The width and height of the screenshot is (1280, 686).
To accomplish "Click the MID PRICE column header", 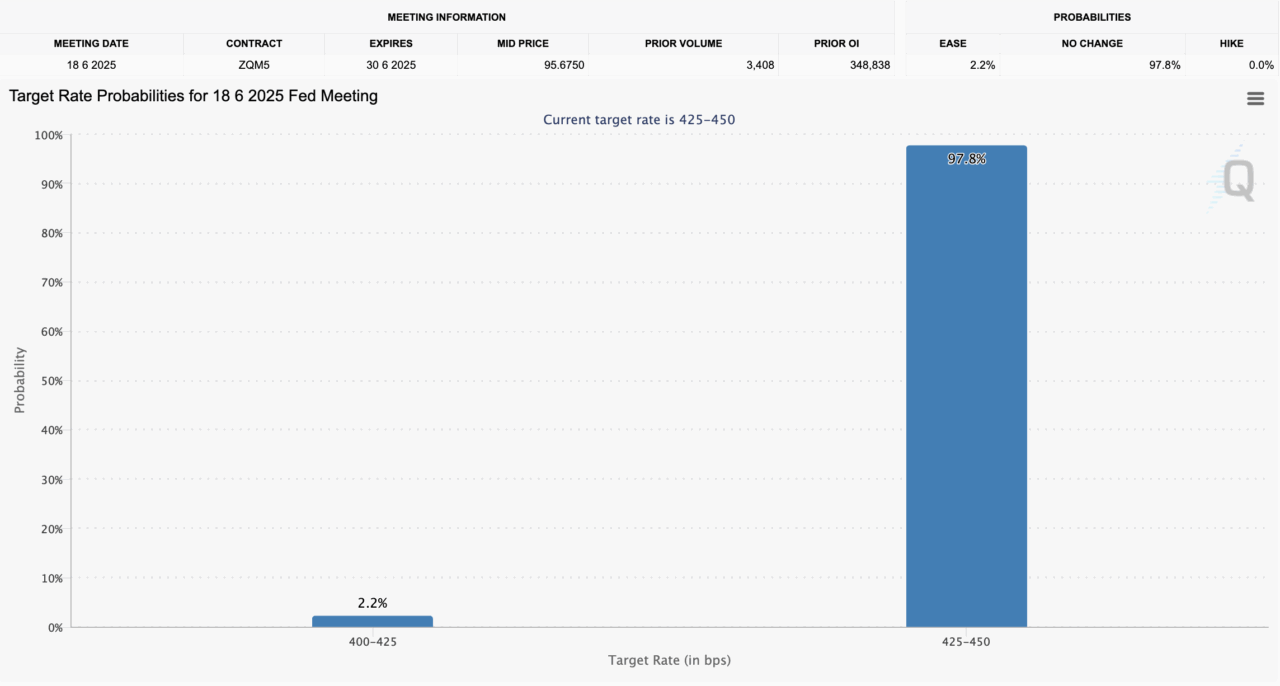I will (523, 43).
